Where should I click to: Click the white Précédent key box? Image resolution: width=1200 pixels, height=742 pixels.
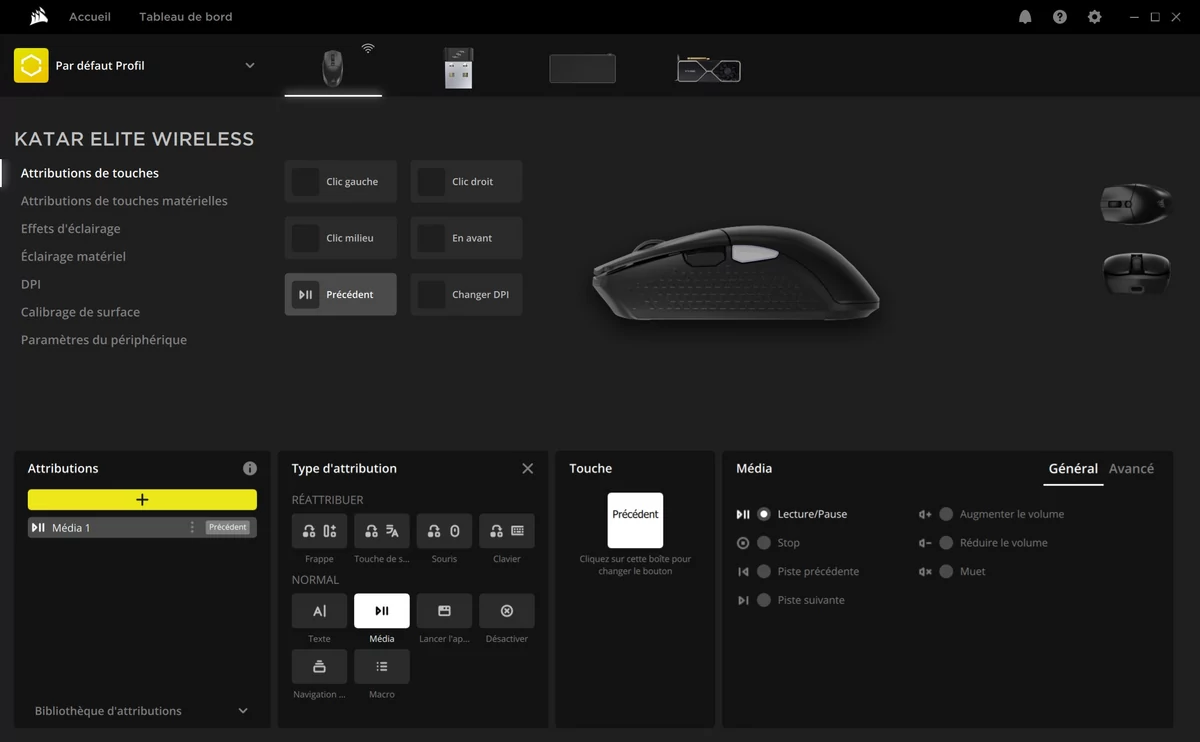(x=635, y=520)
